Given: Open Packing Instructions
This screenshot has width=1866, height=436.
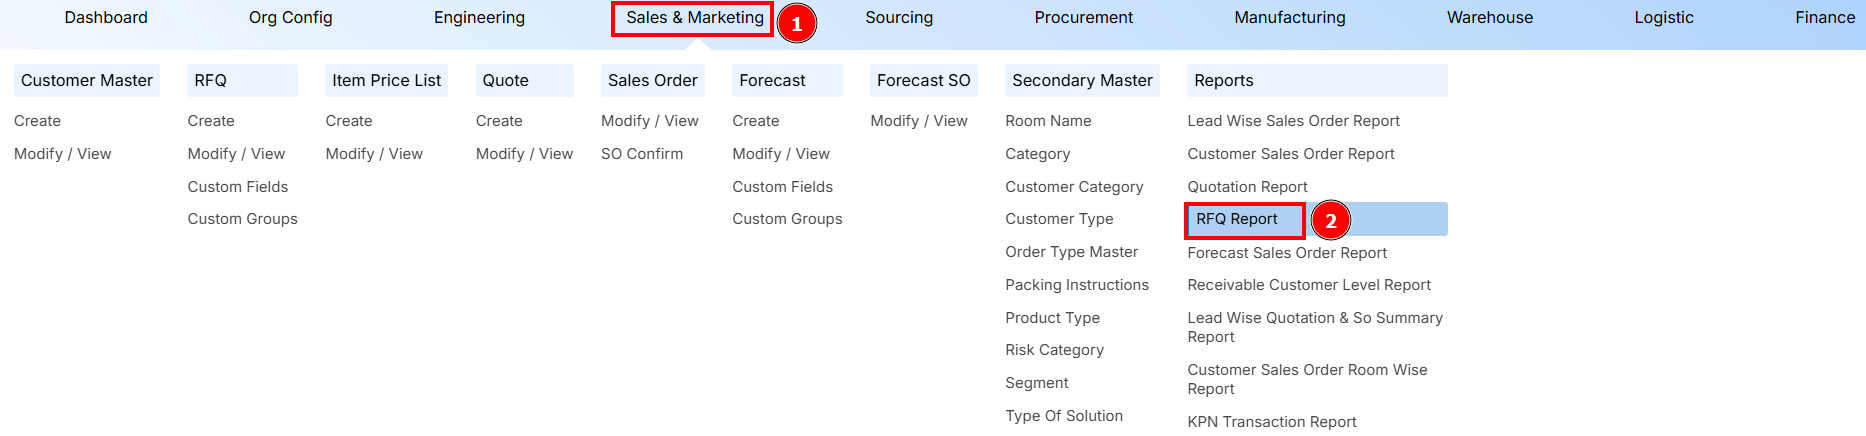Looking at the screenshot, I should [1077, 285].
